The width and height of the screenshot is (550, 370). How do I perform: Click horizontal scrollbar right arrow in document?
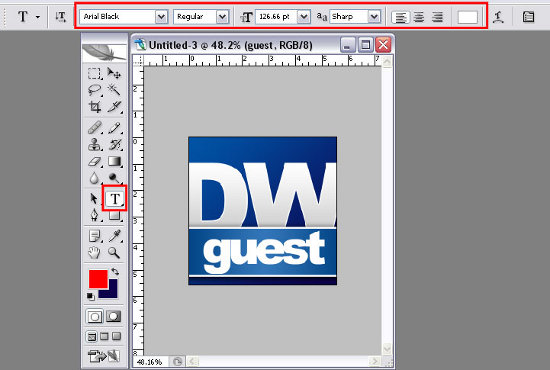(375, 361)
